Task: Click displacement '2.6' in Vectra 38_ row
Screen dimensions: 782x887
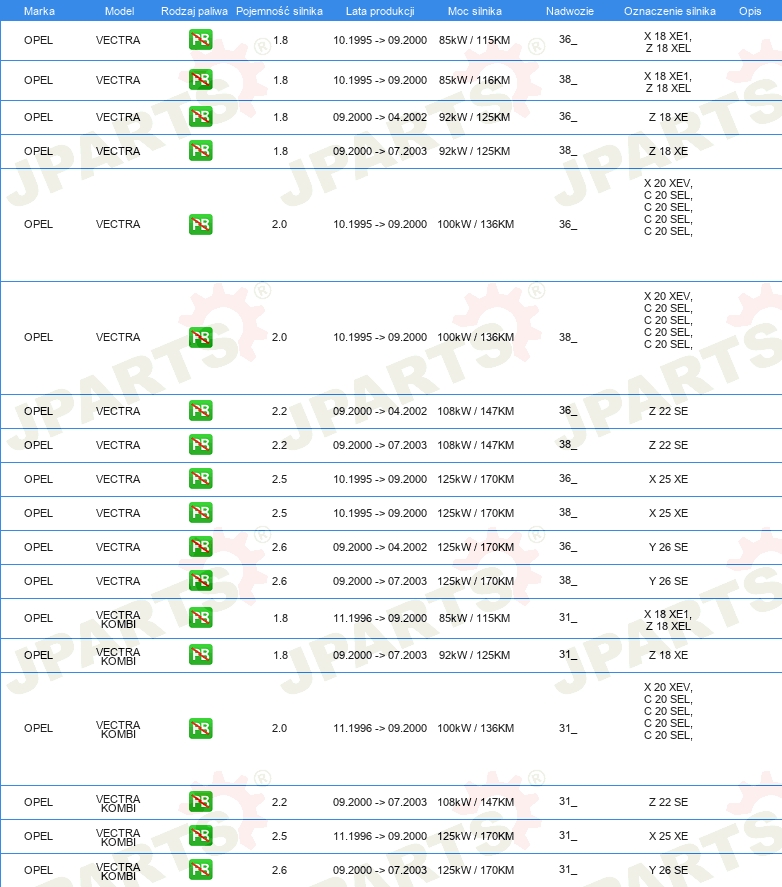Action: 280,580
